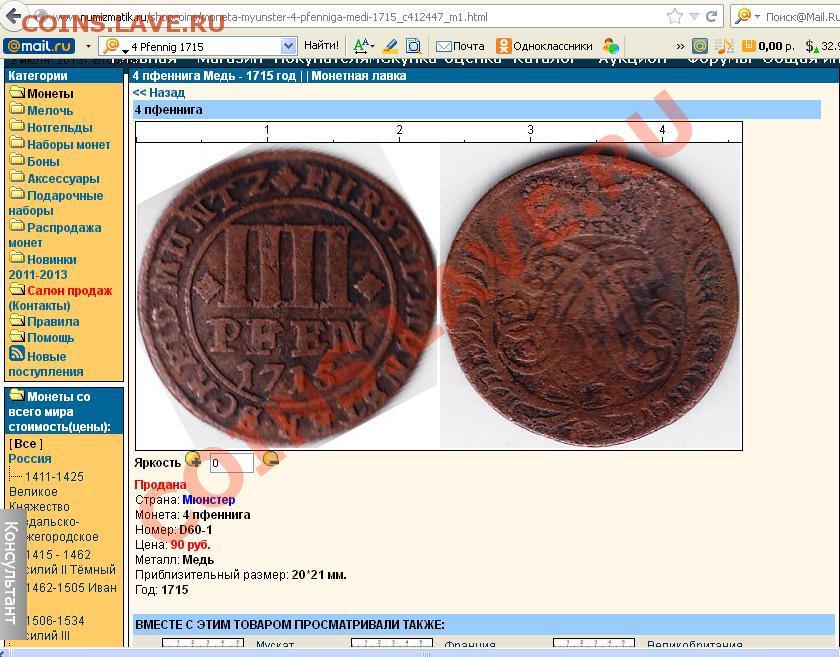Open the Магазин item in site navigation
The width and height of the screenshot is (840, 657).
[x=230, y=59]
